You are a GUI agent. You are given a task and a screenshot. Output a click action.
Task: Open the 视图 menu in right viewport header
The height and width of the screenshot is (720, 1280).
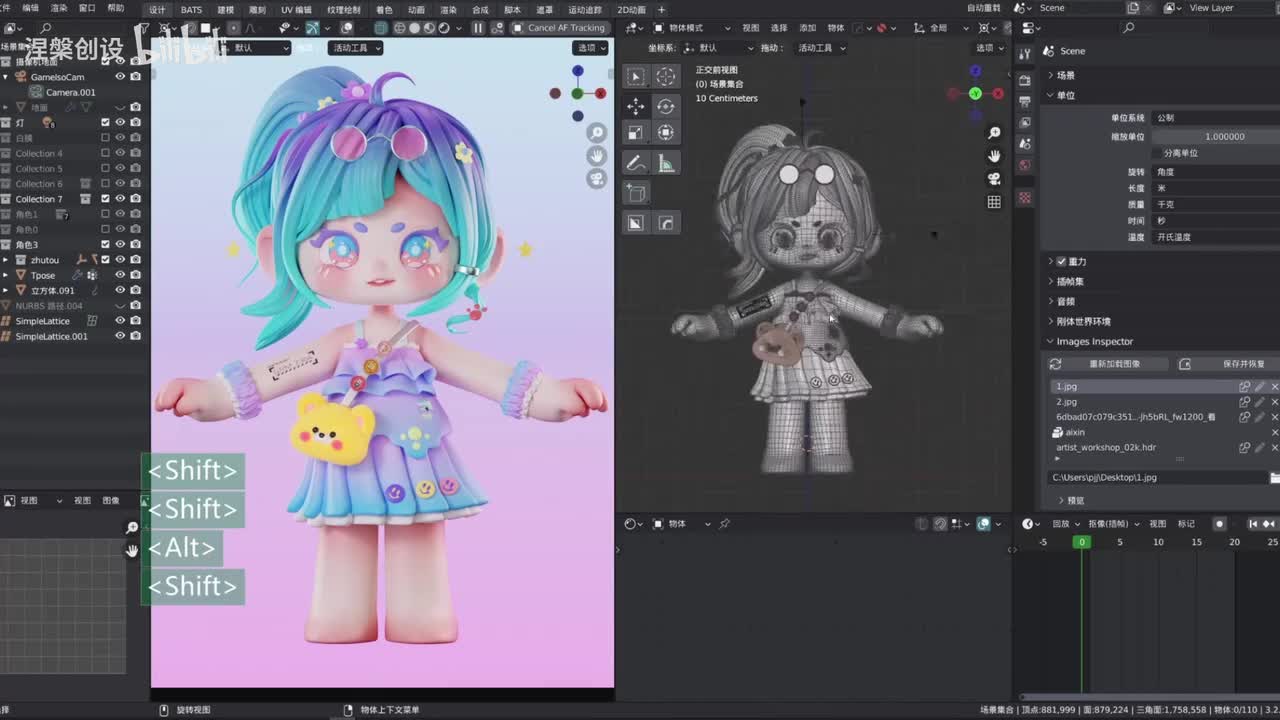[751, 28]
